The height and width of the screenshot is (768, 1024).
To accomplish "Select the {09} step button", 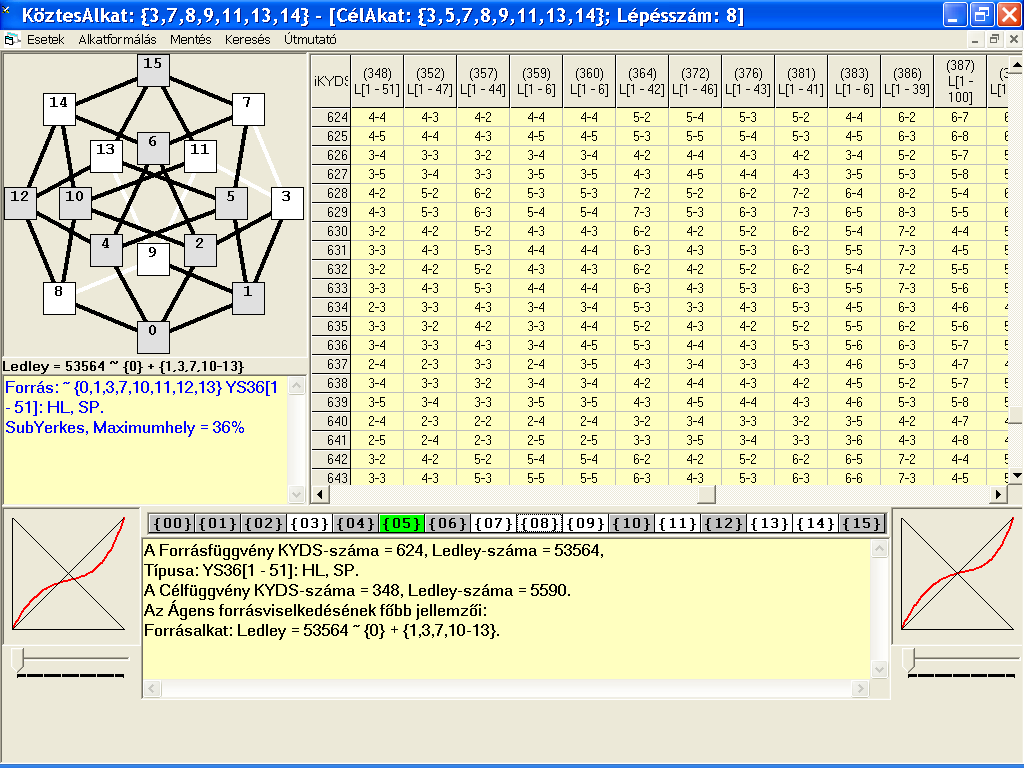I will click(585, 523).
